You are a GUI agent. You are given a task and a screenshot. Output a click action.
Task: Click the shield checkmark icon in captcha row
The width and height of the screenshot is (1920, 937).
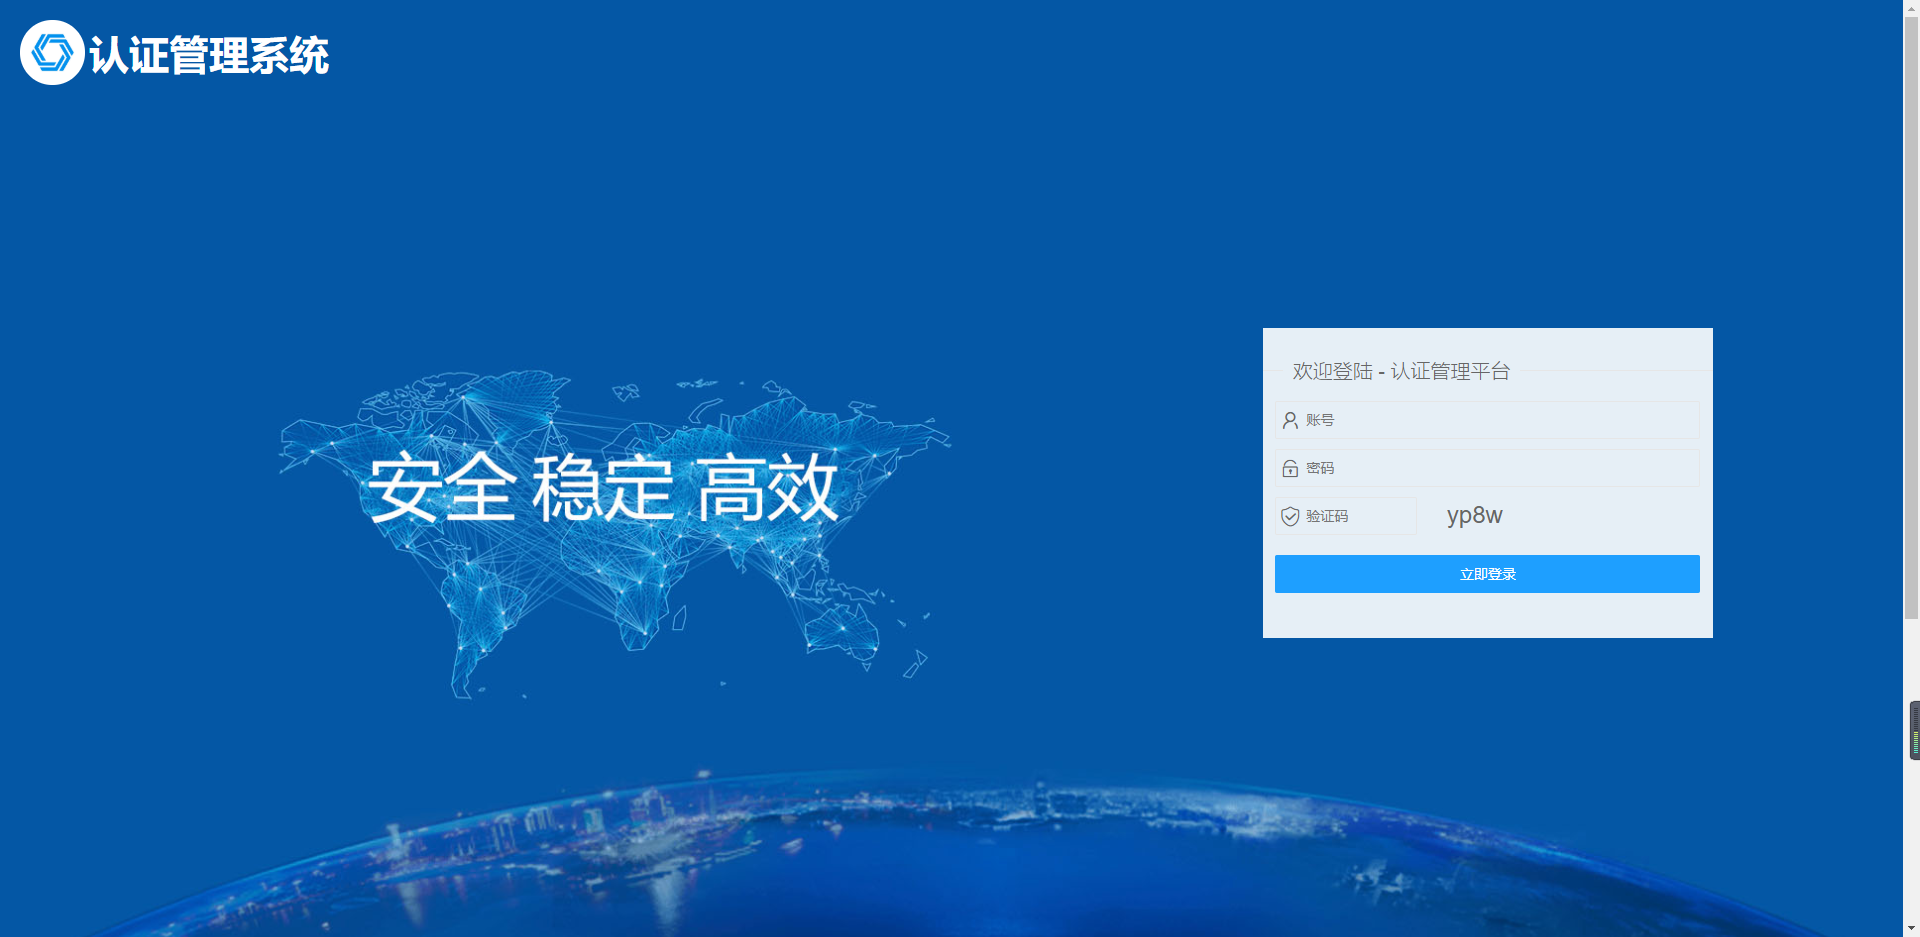(1289, 515)
